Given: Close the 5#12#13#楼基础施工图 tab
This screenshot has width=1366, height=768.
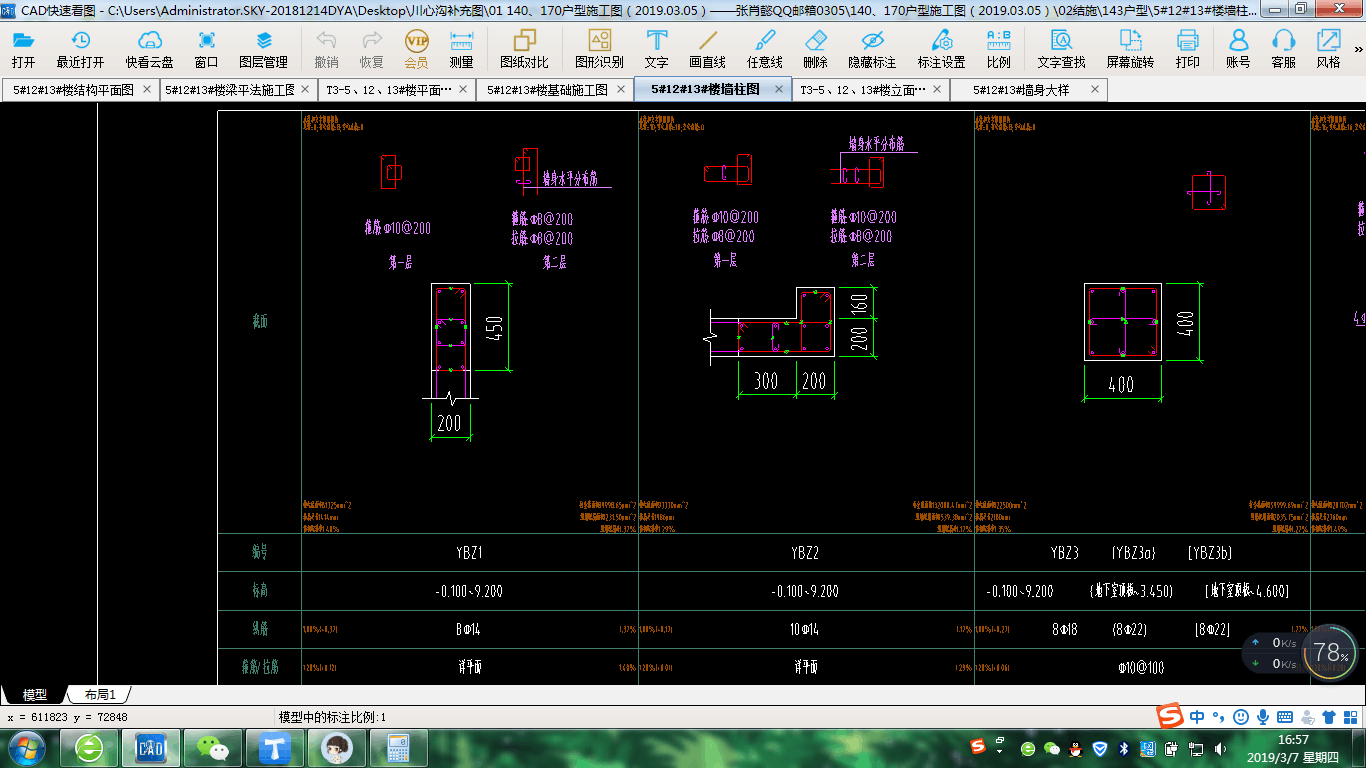Looking at the screenshot, I should point(621,89).
